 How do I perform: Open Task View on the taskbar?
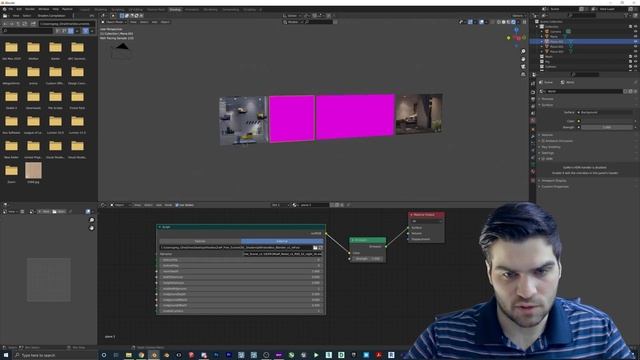(116, 355)
